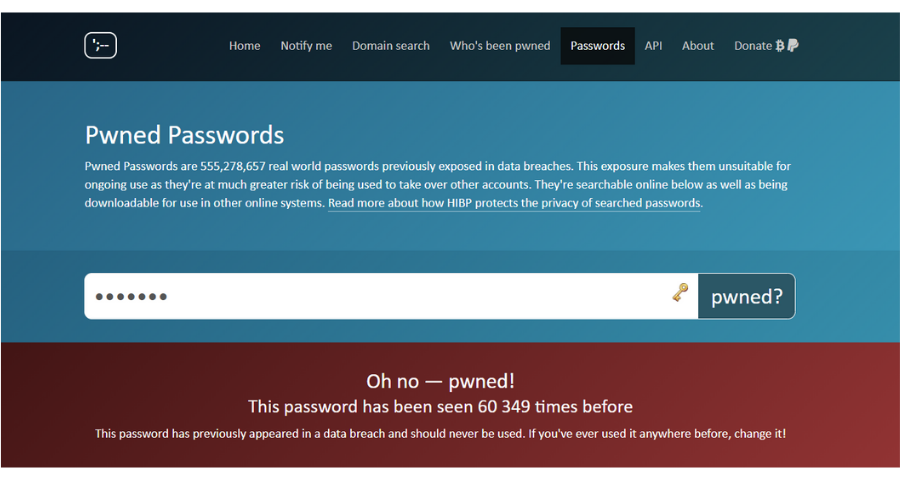Click the data breach warning sentence
The width and height of the screenshot is (900, 480).
(x=441, y=433)
